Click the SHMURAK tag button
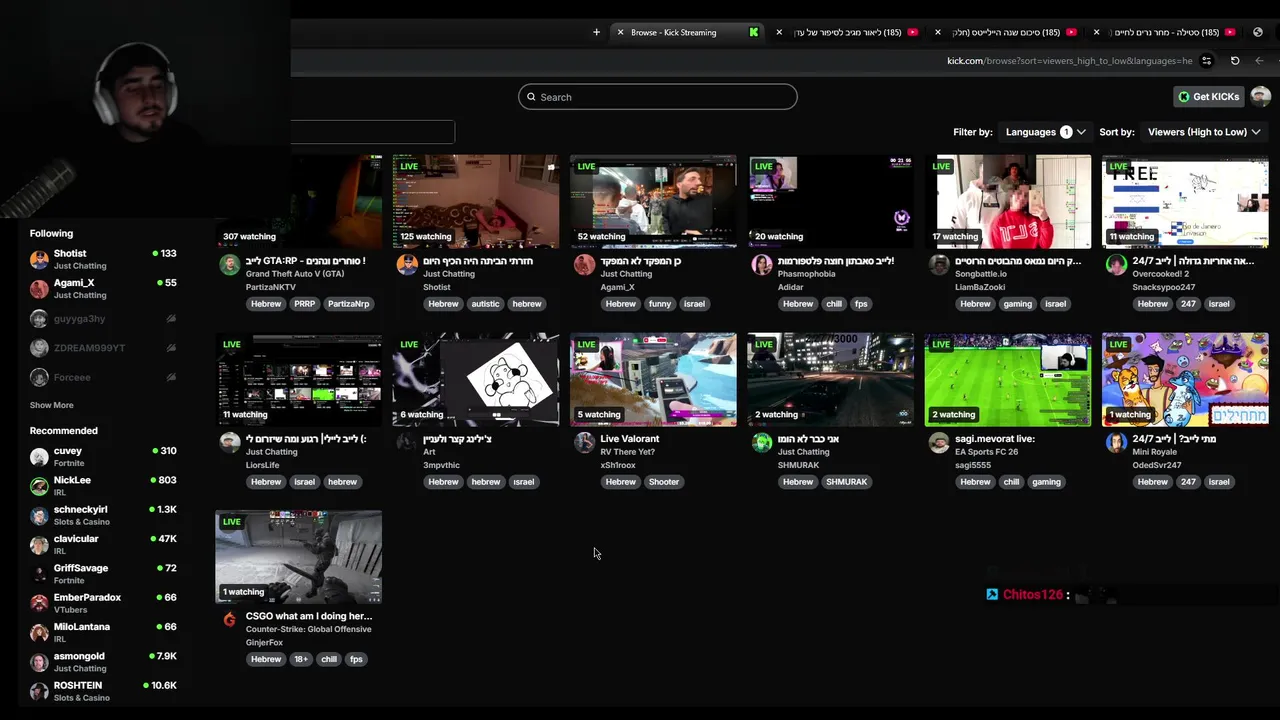The width and height of the screenshot is (1280, 720). pos(847,482)
